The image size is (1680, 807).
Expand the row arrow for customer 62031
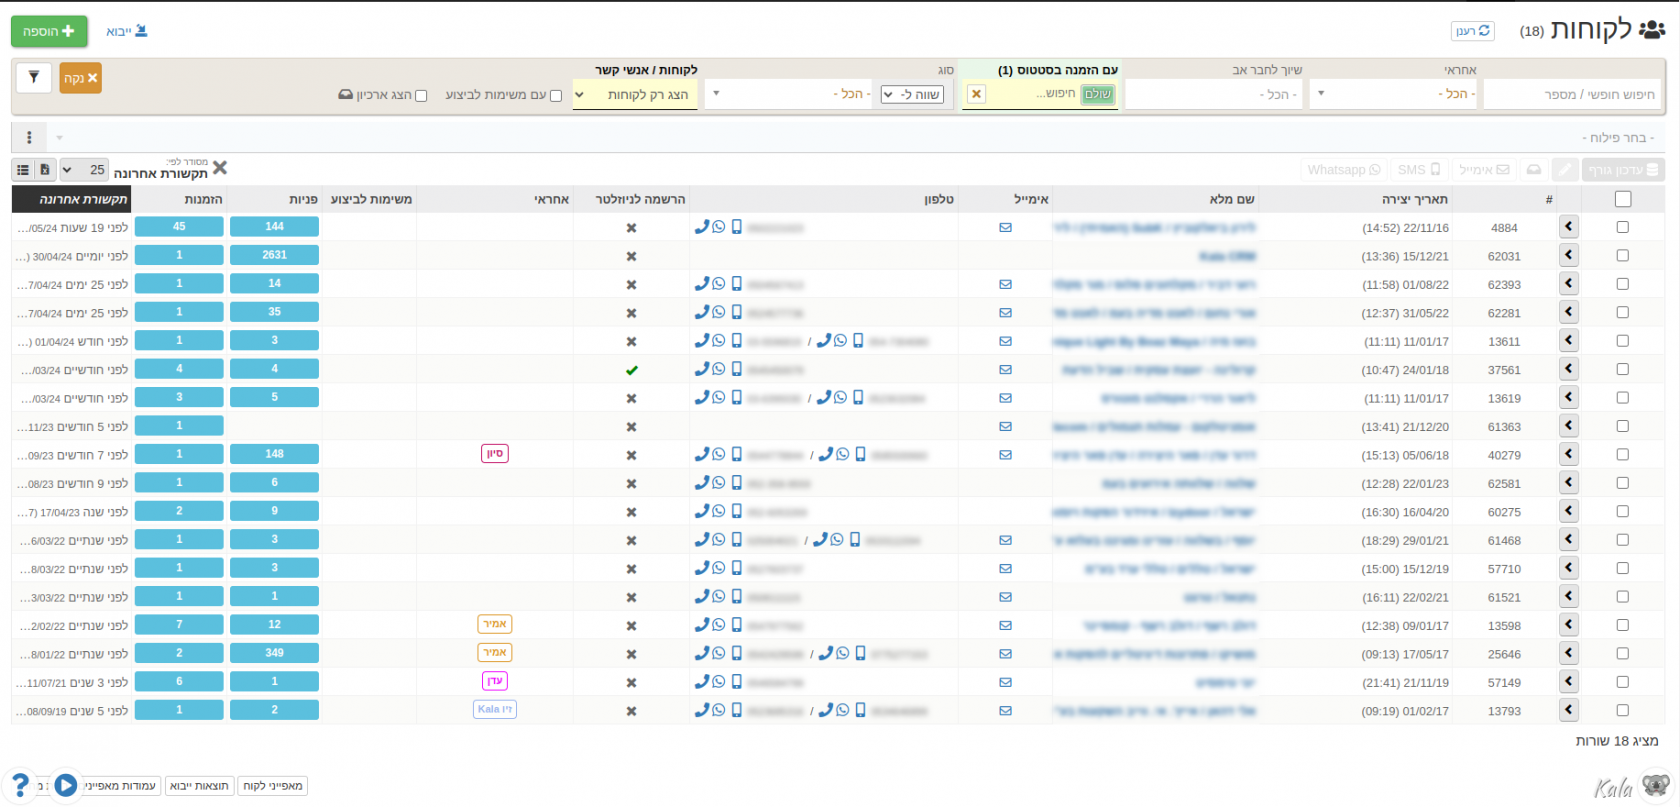click(1568, 256)
